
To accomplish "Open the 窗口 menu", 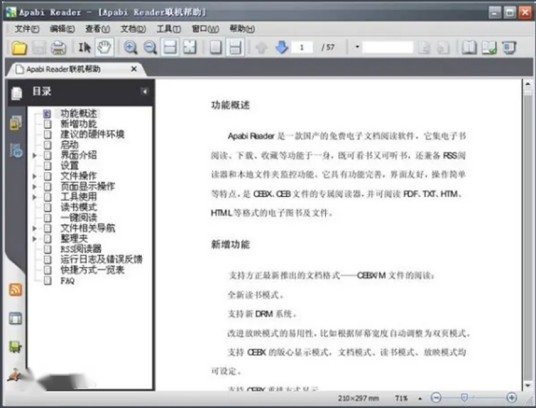I will coord(205,29).
